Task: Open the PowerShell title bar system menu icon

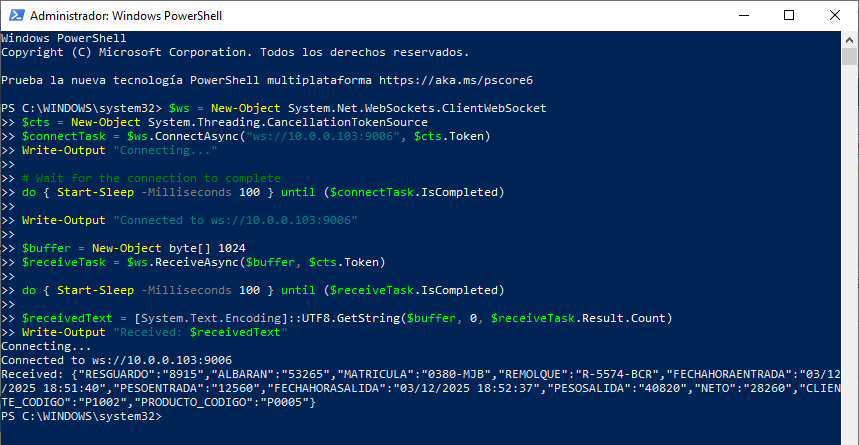Action: tap(14, 16)
